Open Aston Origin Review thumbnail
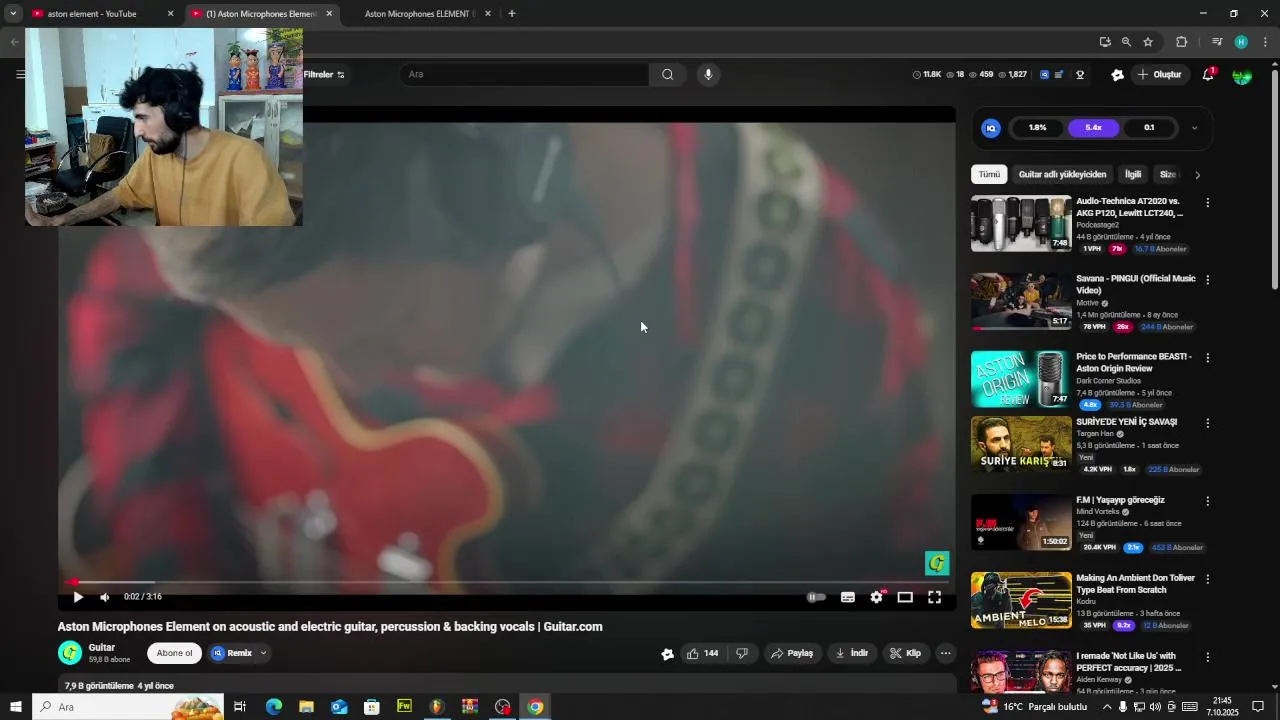Viewport: 1280px width, 720px height. pyautogui.click(x=1021, y=379)
